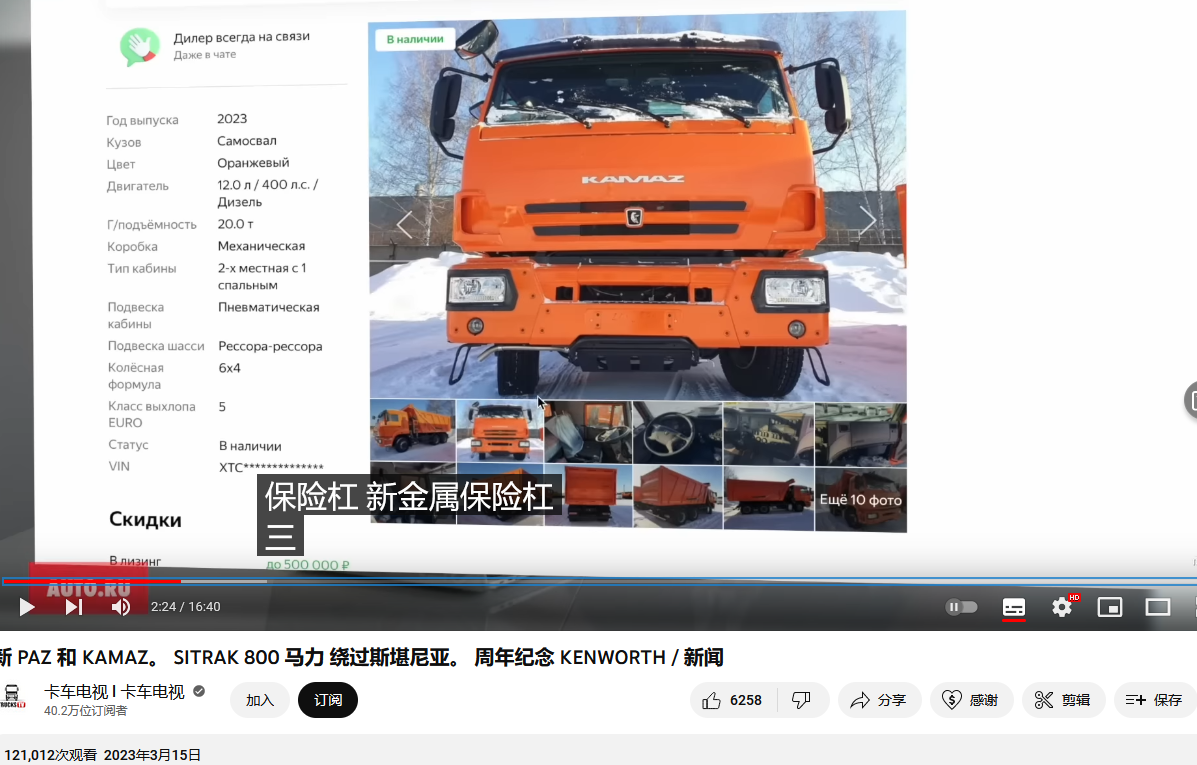
Task: Play the video
Action: point(27,607)
